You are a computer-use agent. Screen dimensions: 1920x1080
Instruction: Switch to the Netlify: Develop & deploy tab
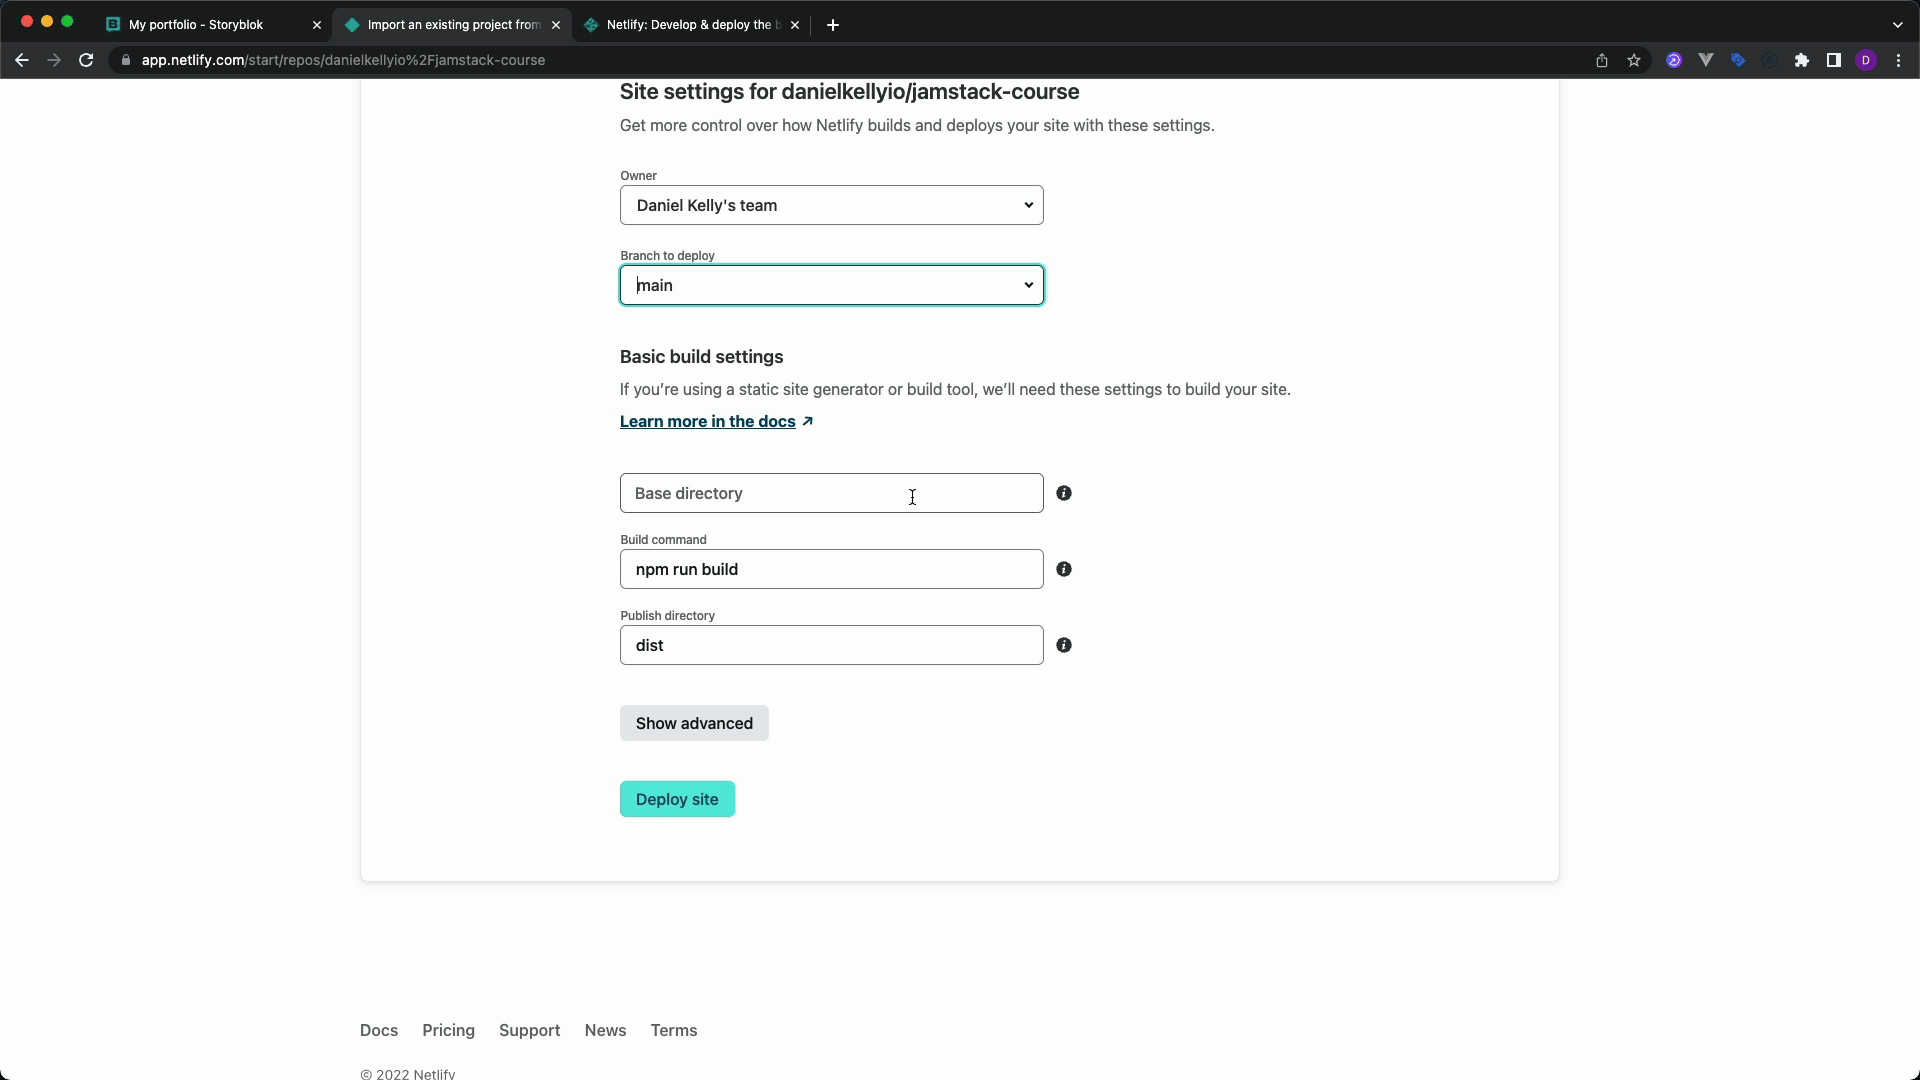[692, 25]
